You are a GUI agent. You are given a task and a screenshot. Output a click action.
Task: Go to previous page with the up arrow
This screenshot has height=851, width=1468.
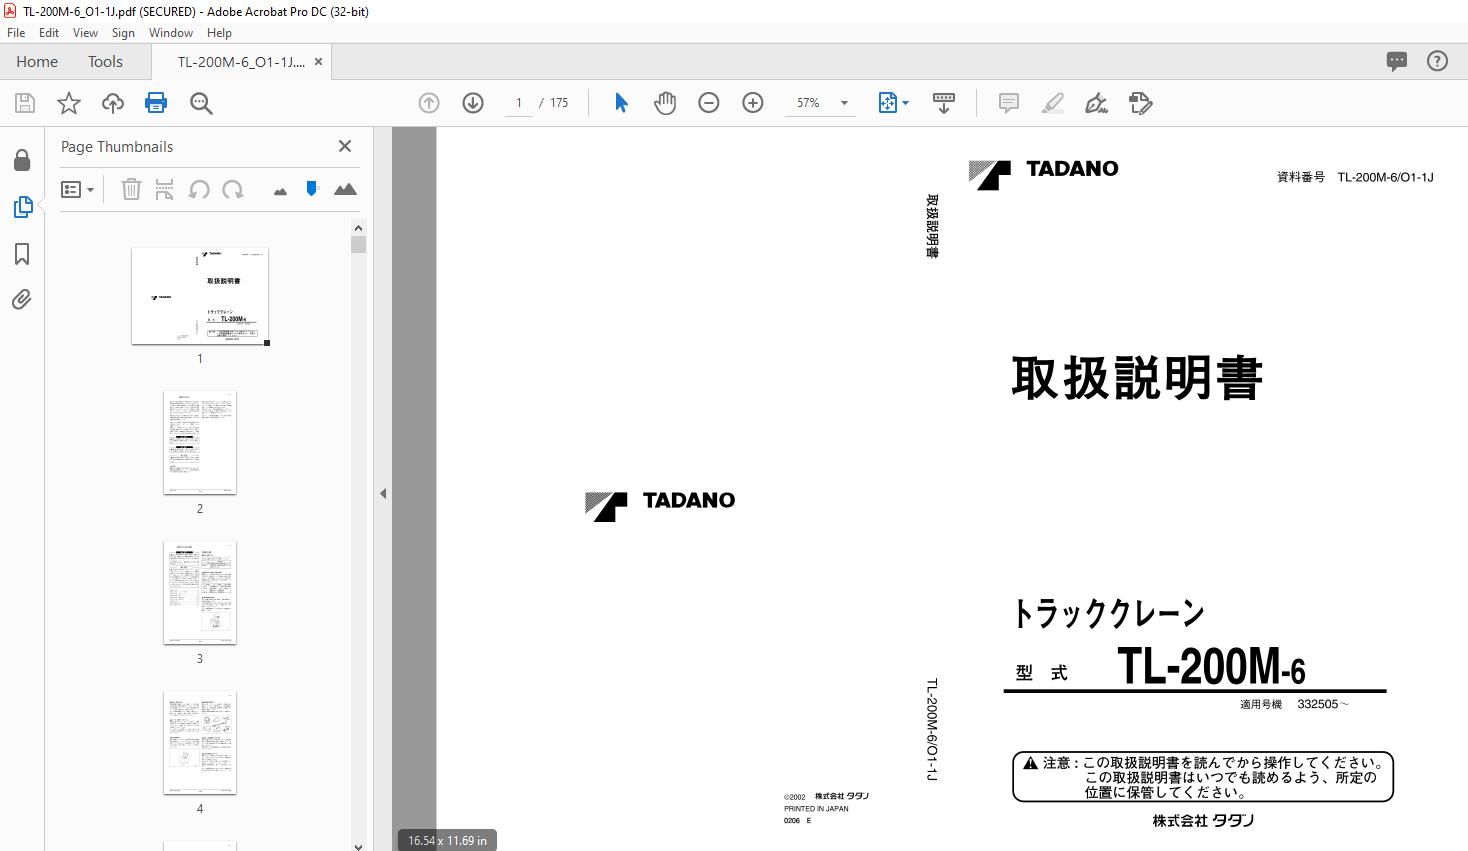(429, 103)
